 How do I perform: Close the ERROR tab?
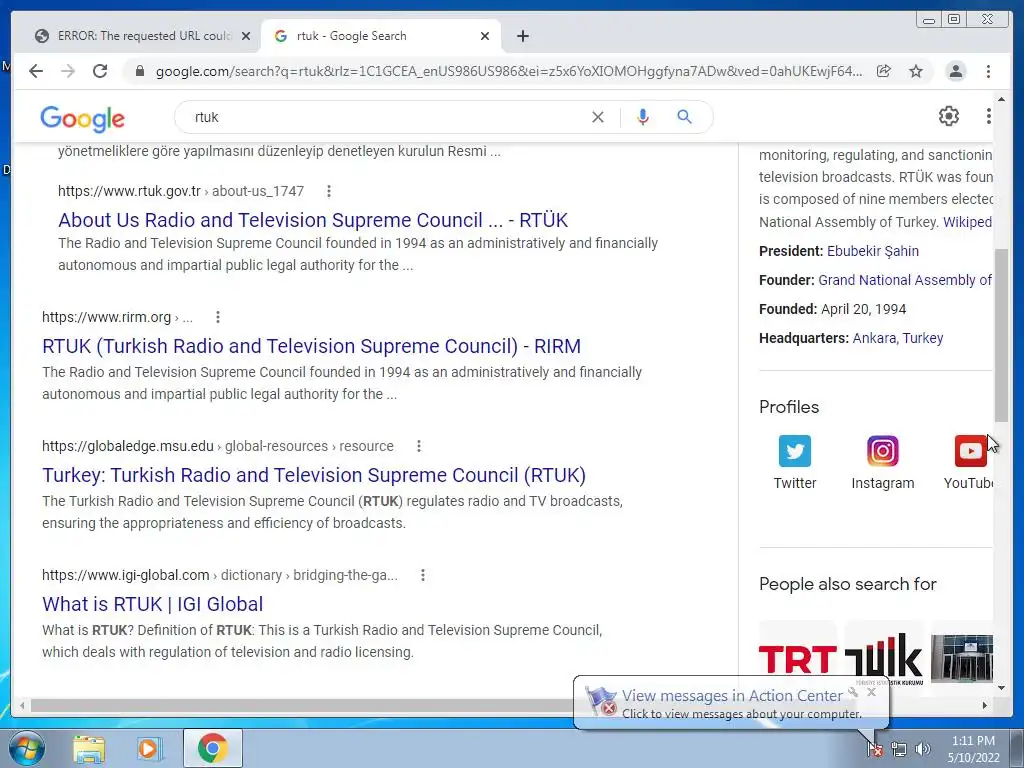click(x=246, y=36)
